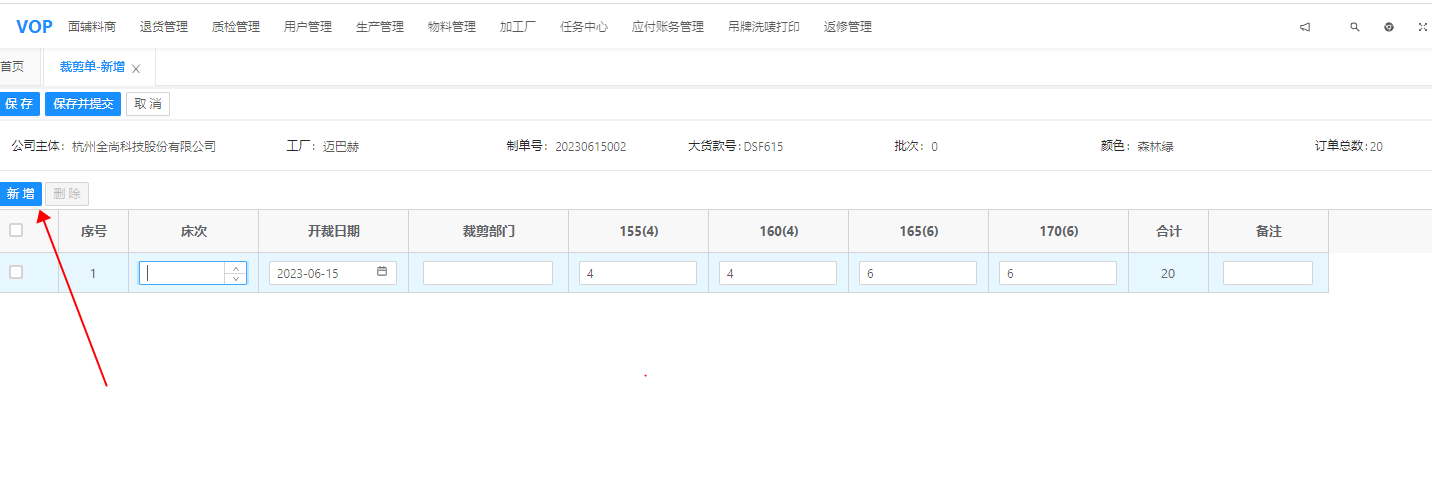1432x491 pixels.
Task: Click the 裁剪部门 input field
Action: [x=488, y=273]
